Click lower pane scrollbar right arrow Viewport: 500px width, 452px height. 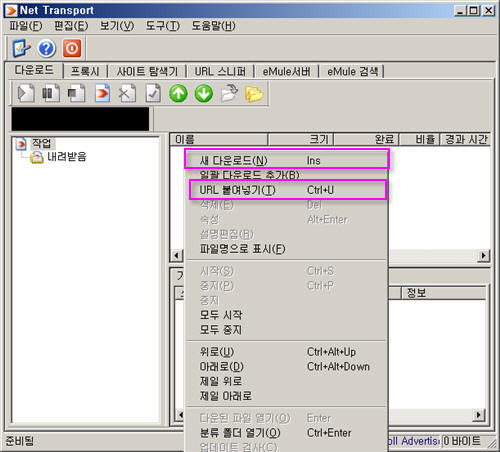(x=479, y=415)
